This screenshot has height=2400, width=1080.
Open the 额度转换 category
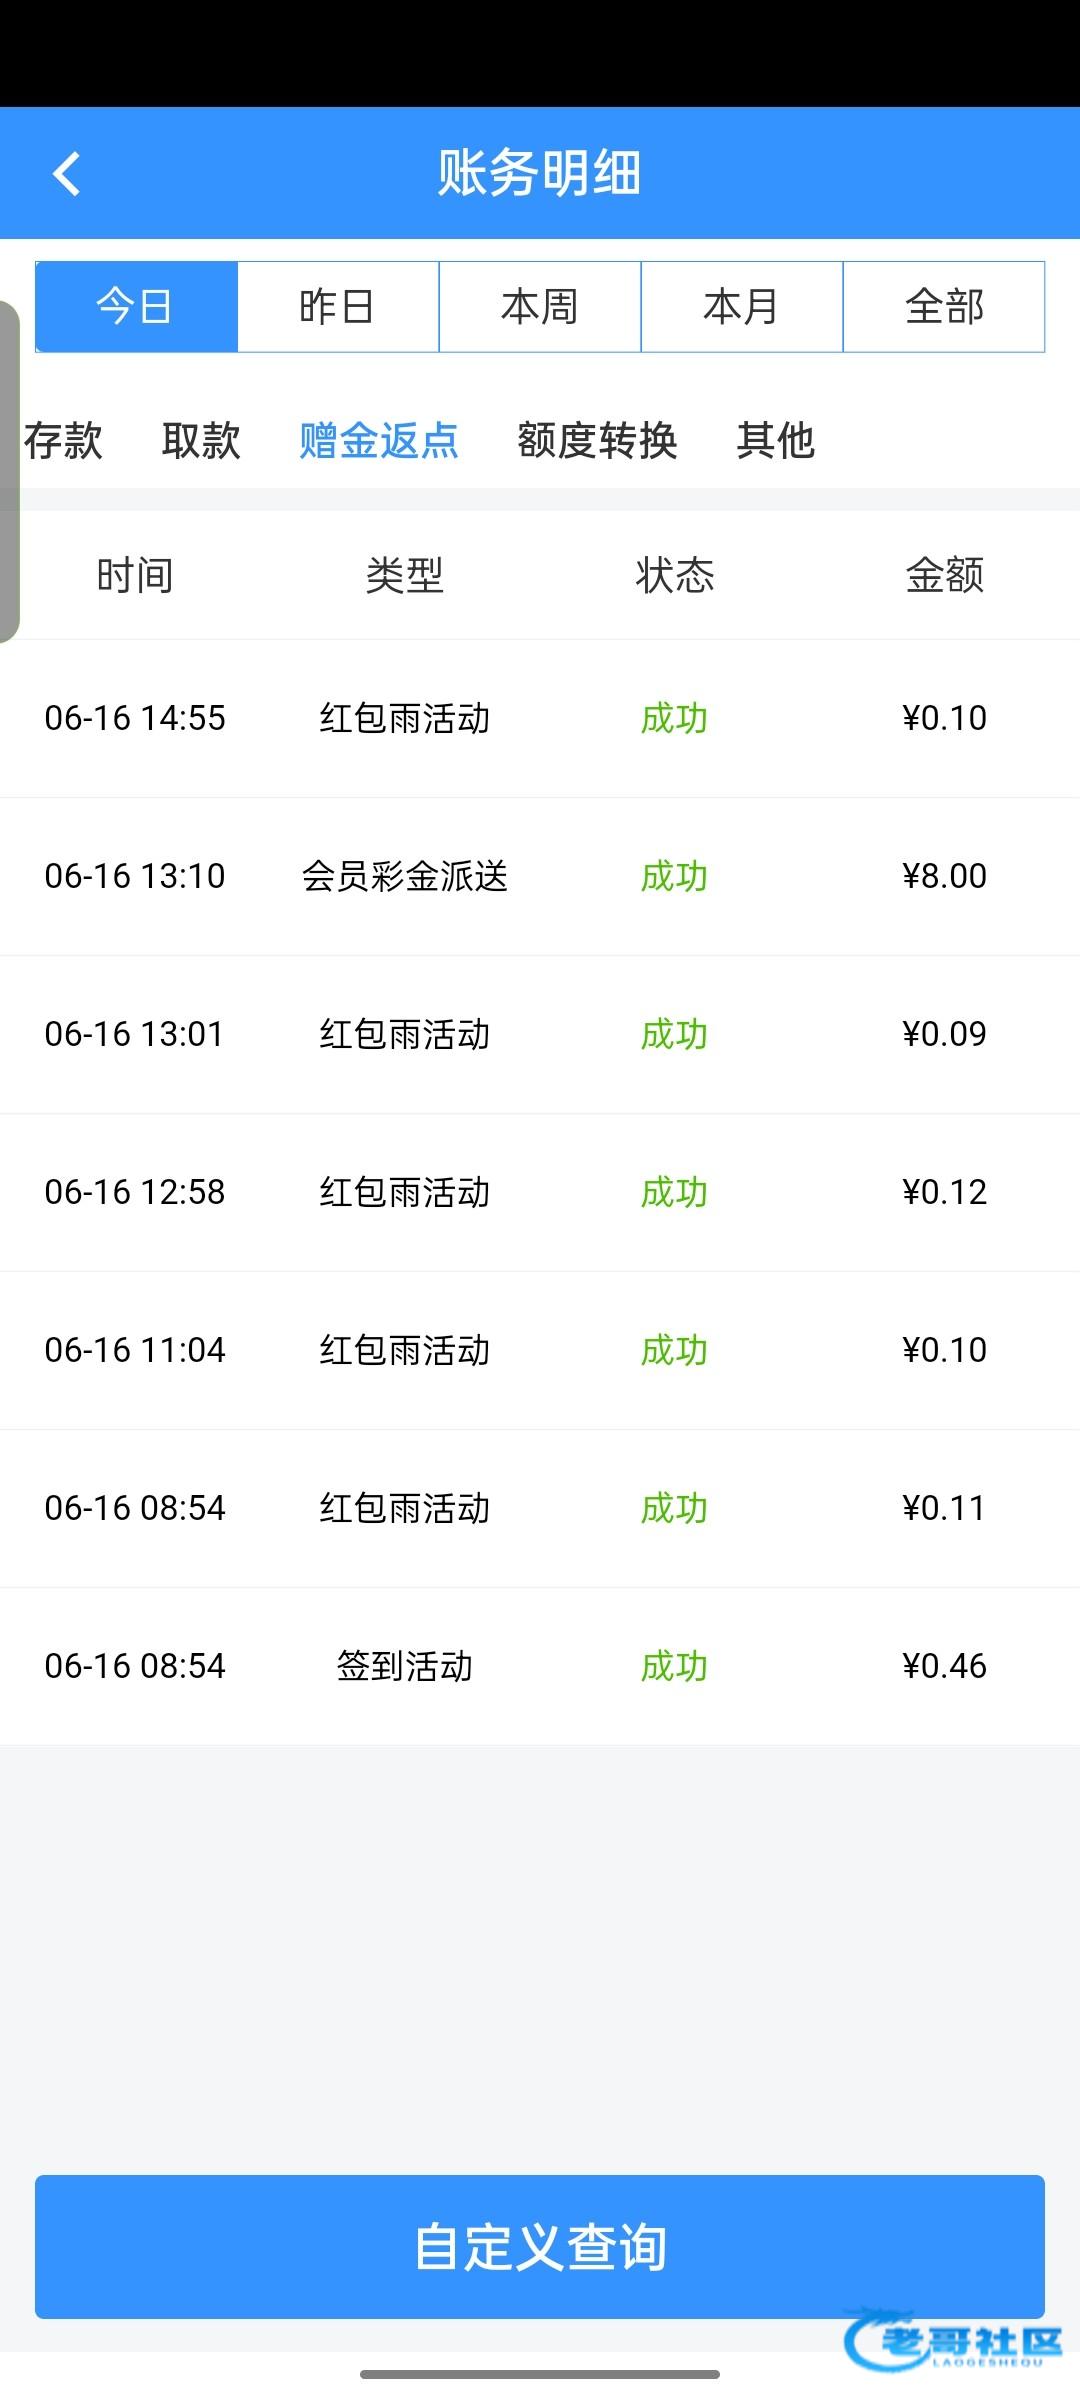click(597, 440)
